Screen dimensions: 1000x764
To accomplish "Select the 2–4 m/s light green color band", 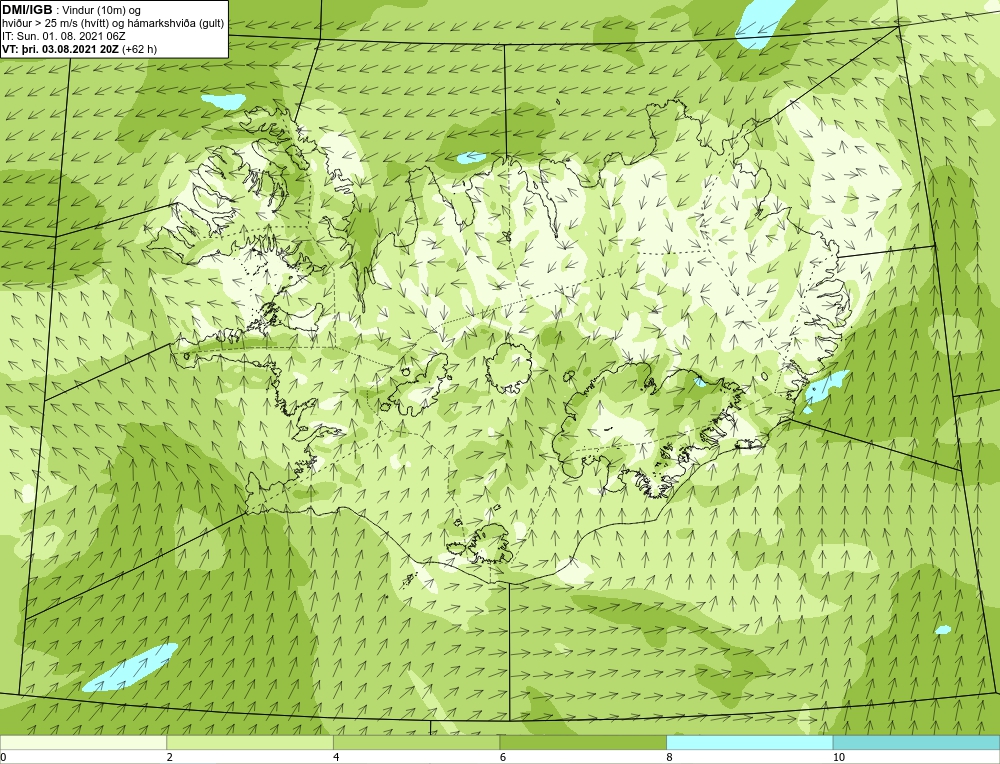I will (x=250, y=742).
